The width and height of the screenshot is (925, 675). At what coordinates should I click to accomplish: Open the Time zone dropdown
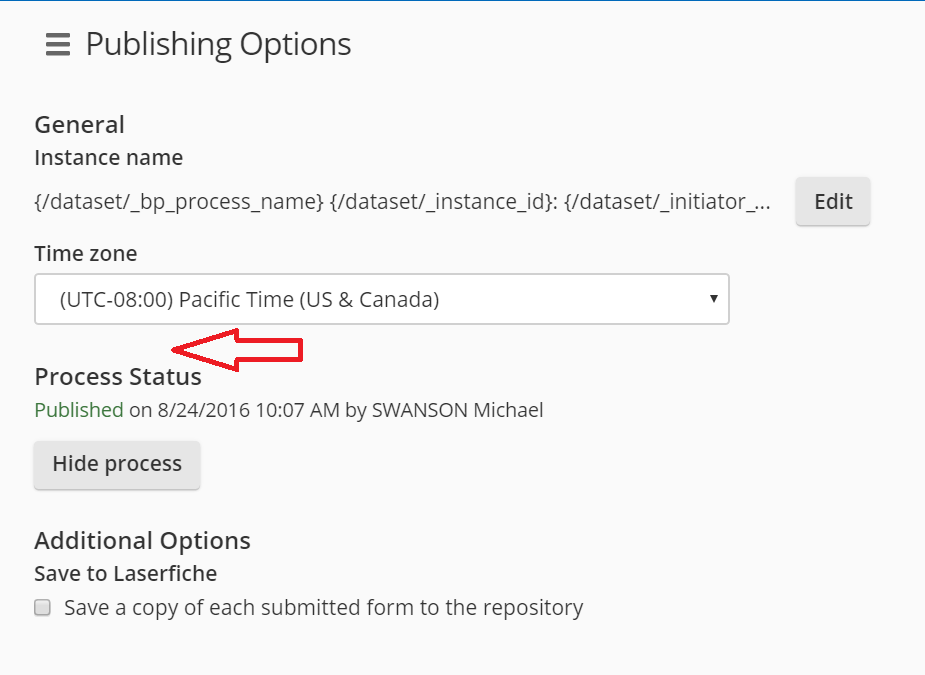382,299
